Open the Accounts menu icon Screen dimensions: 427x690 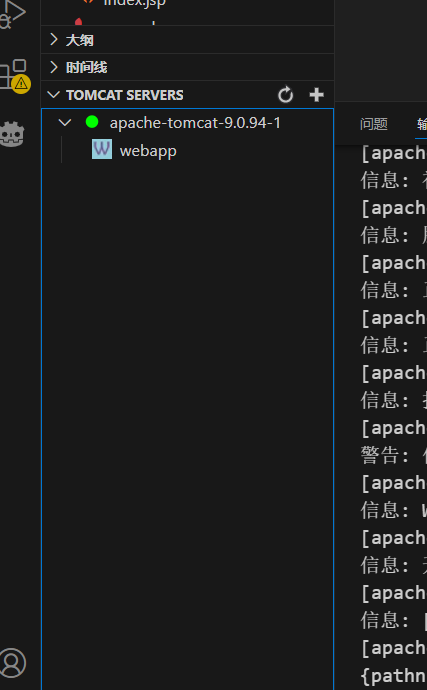click(x=13, y=663)
